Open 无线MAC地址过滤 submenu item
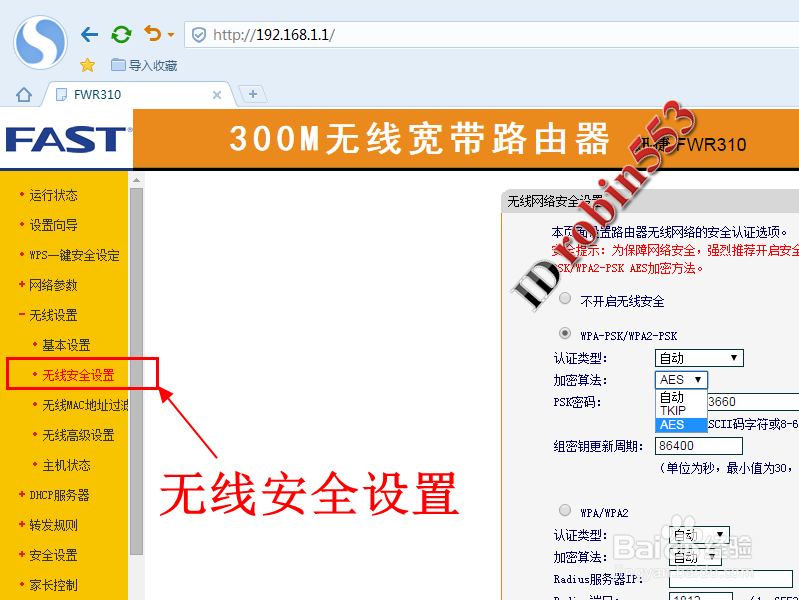 click(85, 405)
